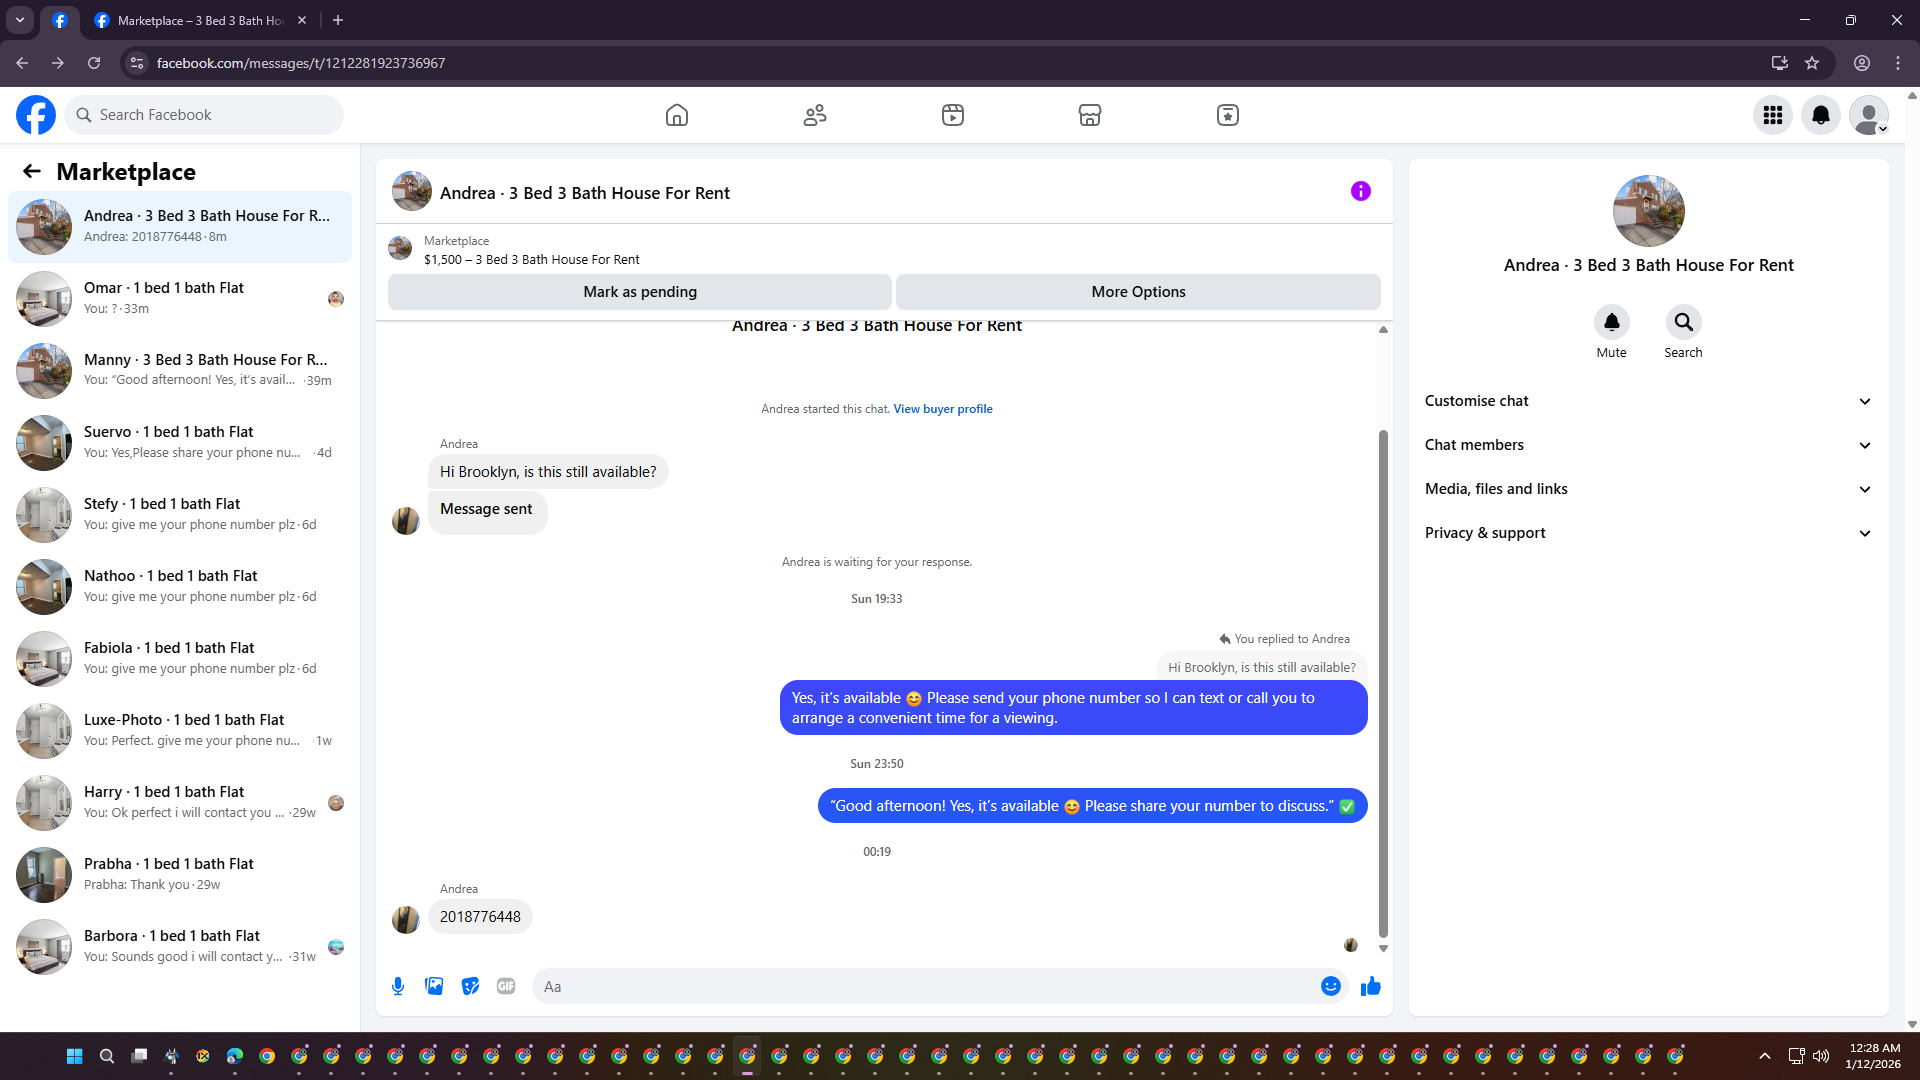Expand Media, files and links section
The image size is (1920, 1080).
[1649, 489]
